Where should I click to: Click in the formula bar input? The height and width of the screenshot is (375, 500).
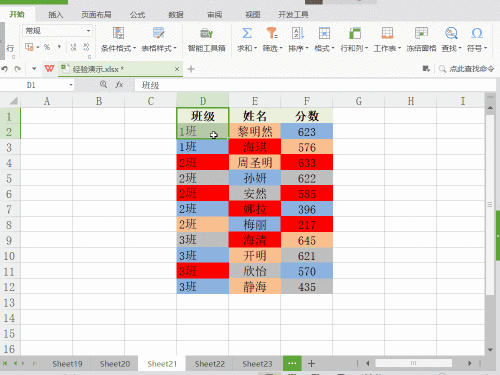coord(315,85)
